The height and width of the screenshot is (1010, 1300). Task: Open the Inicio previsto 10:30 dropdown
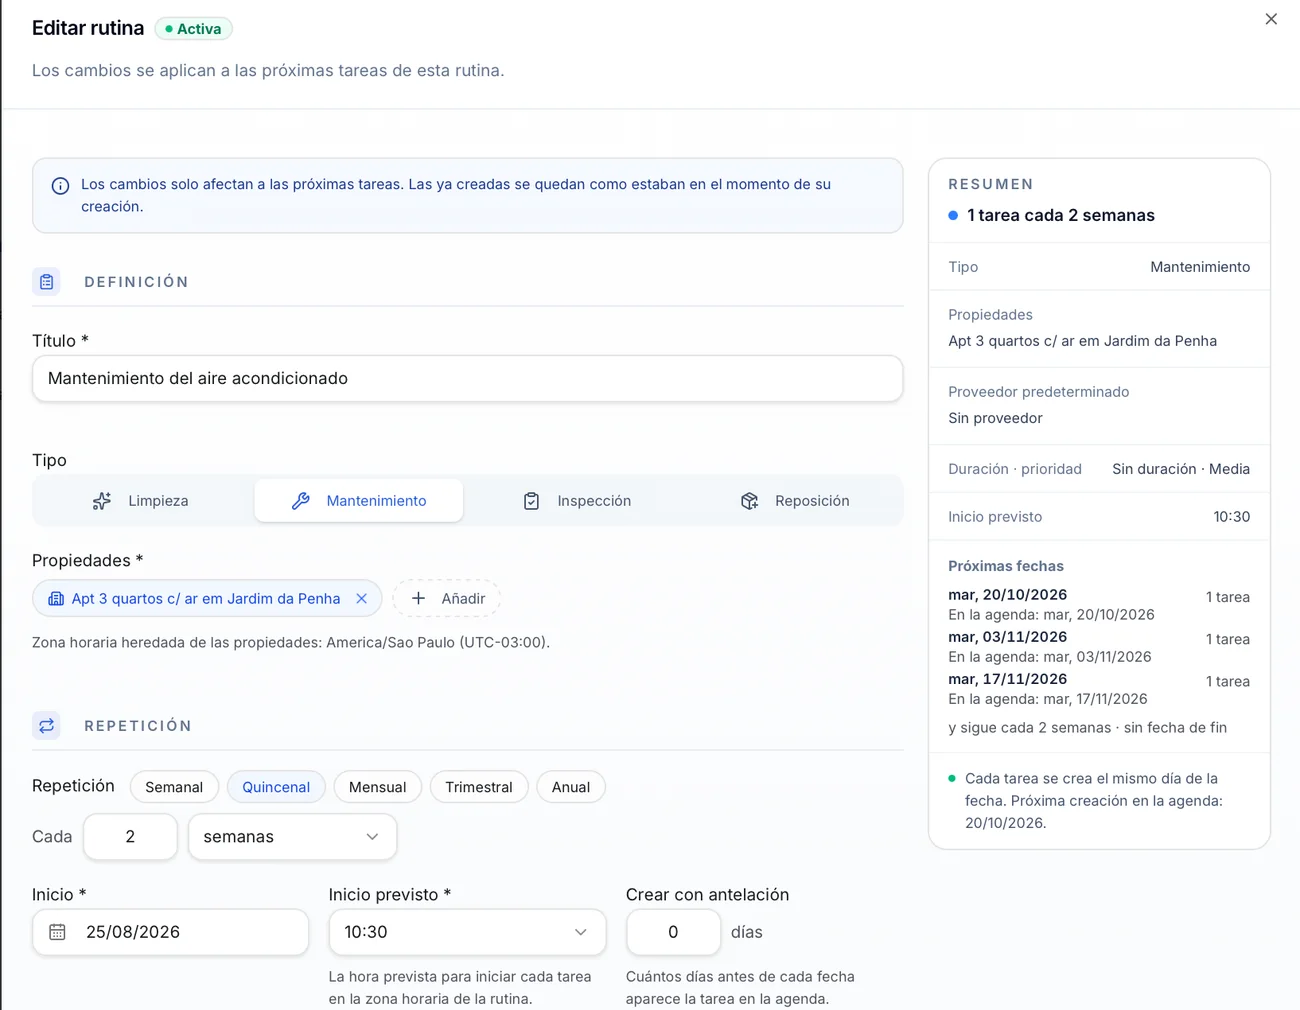[468, 932]
